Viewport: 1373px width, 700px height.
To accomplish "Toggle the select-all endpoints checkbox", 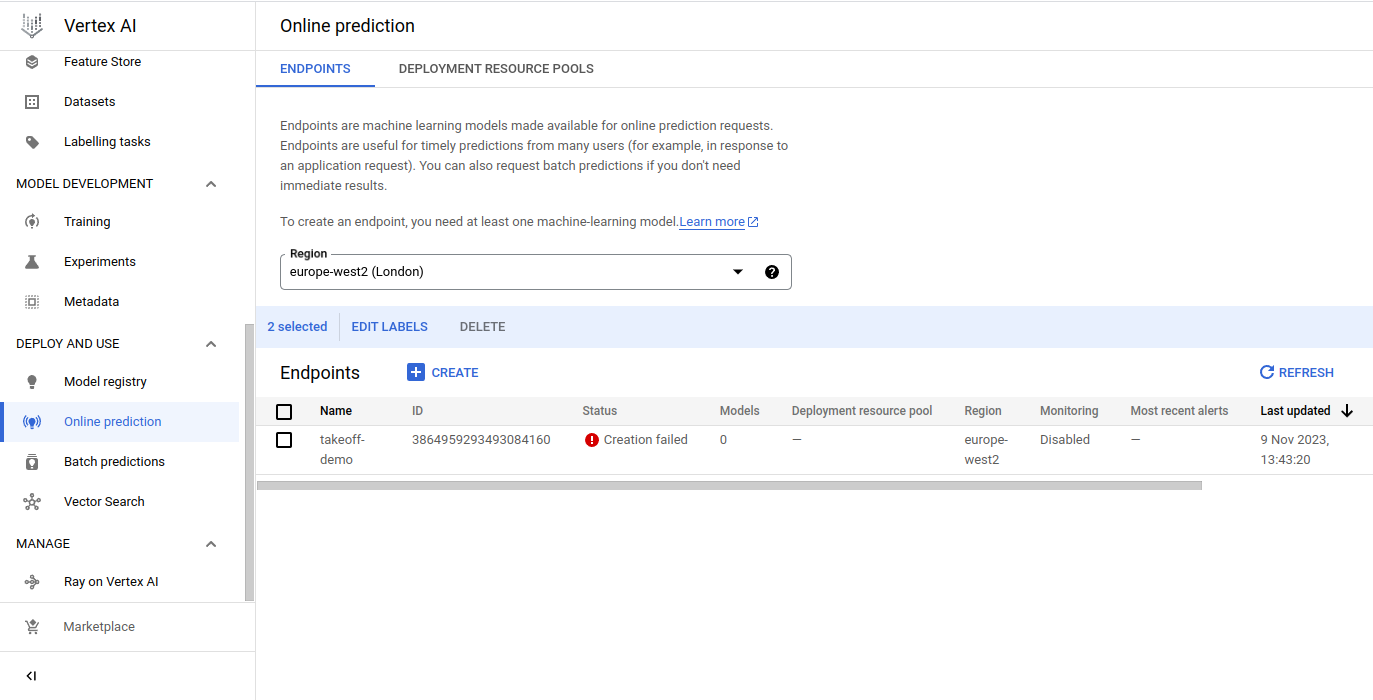I will pos(284,411).
